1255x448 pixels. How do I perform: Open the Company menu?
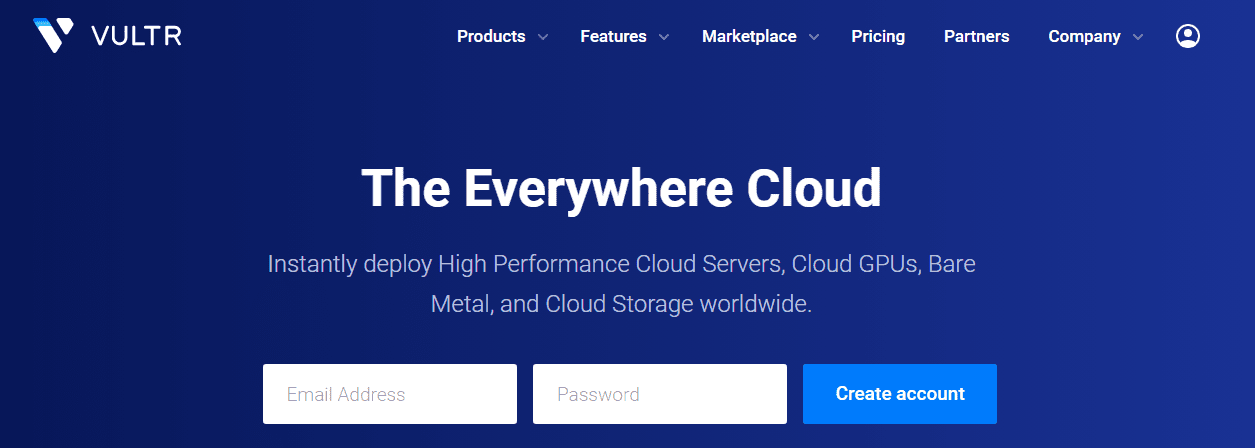1084,37
